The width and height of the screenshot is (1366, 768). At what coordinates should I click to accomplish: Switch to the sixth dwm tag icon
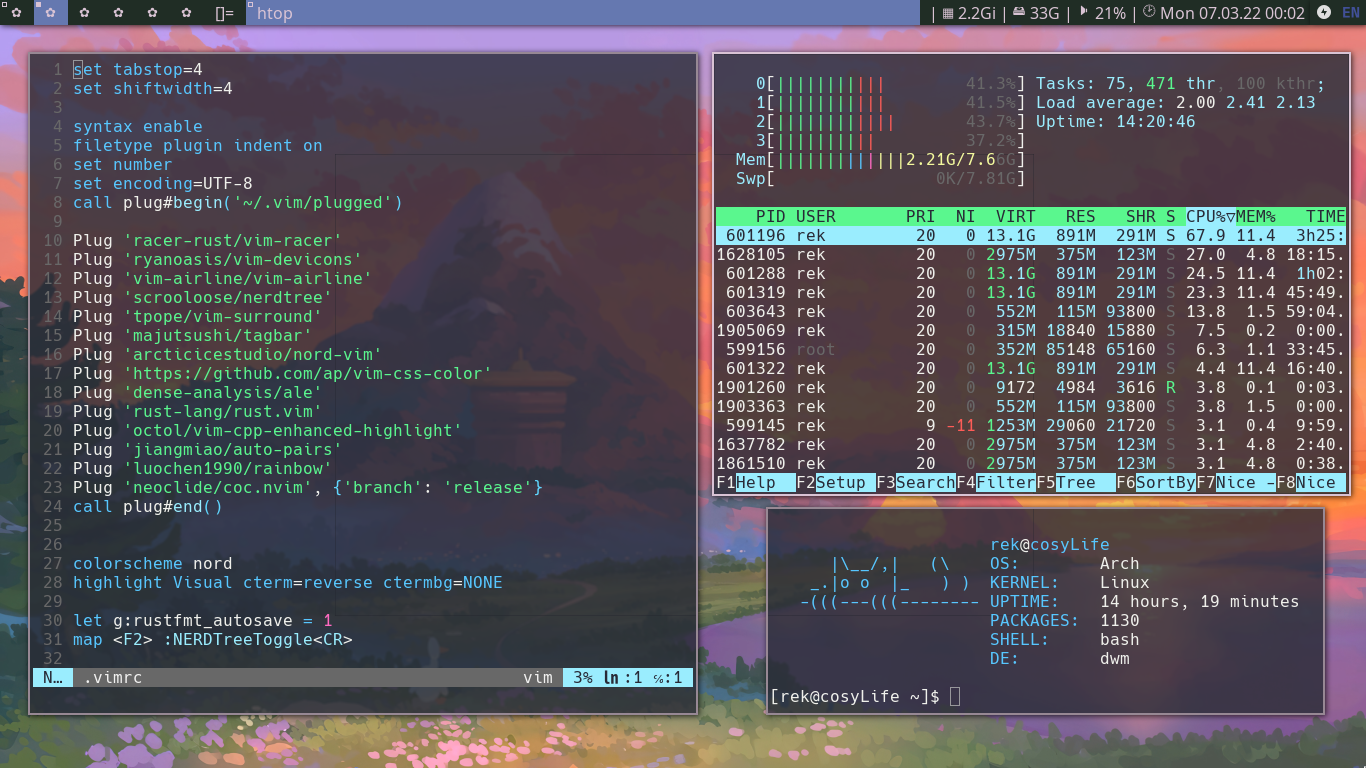coord(186,13)
